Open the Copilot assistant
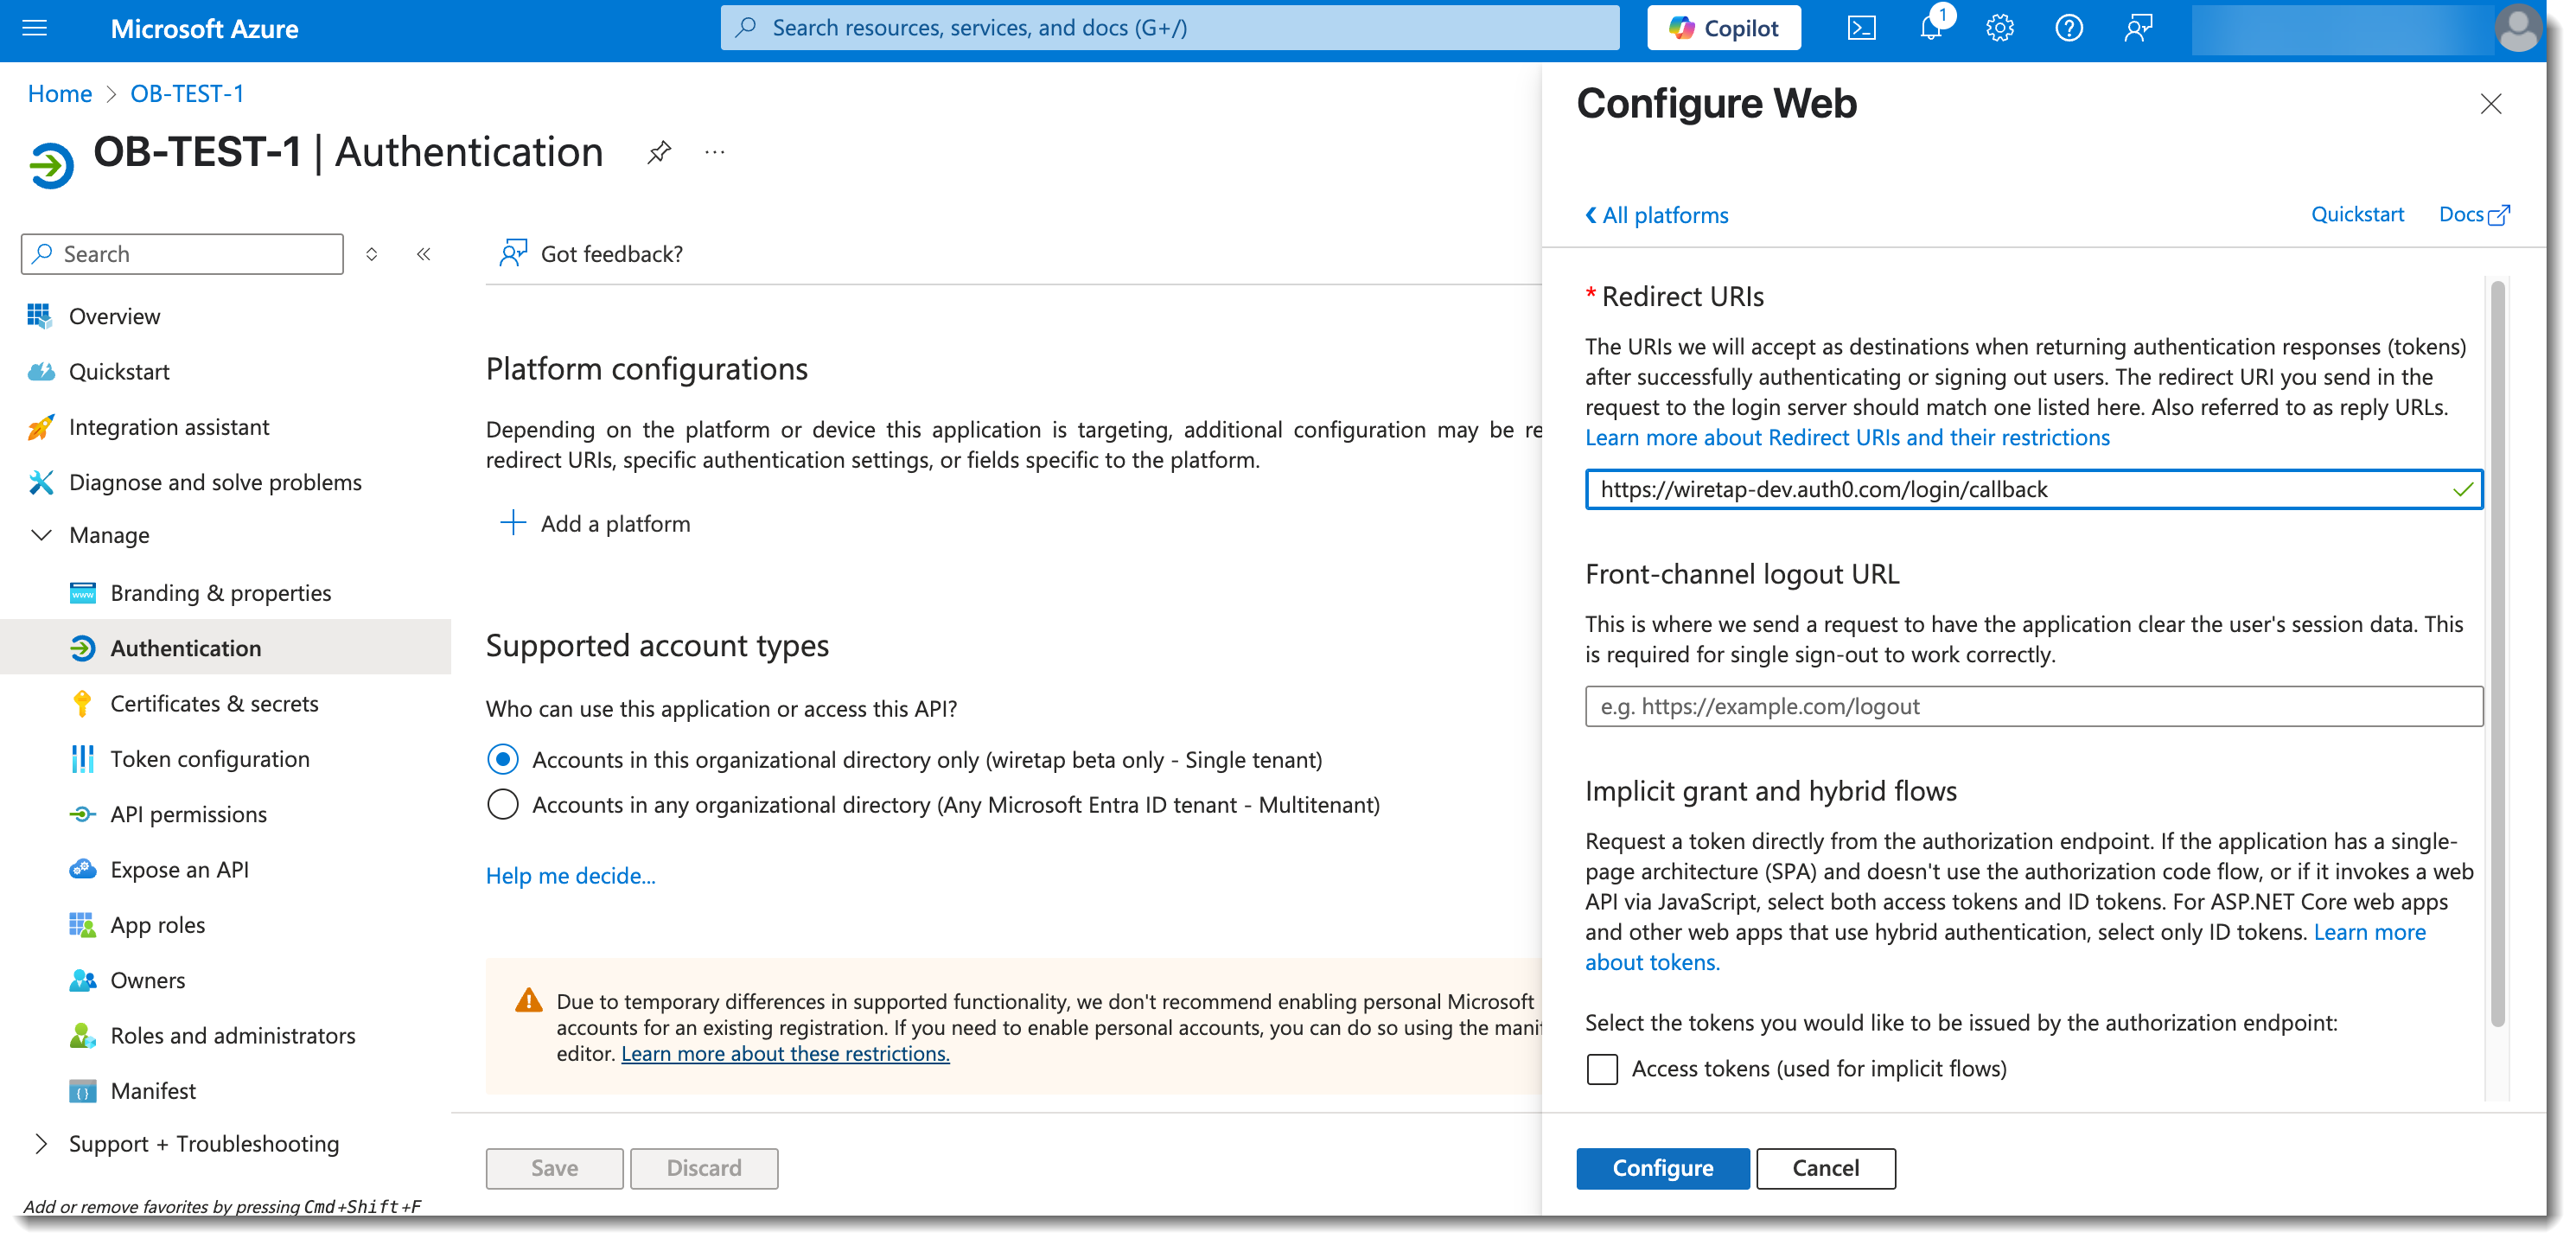 coord(1724,28)
